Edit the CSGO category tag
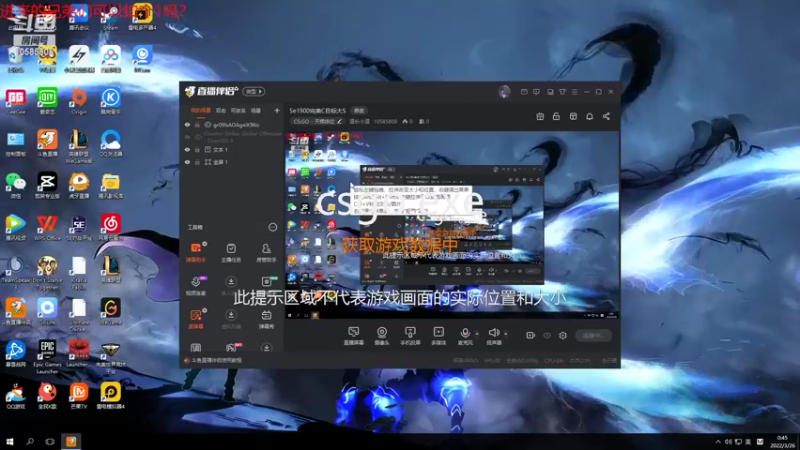800x450 pixels. [x=317, y=121]
